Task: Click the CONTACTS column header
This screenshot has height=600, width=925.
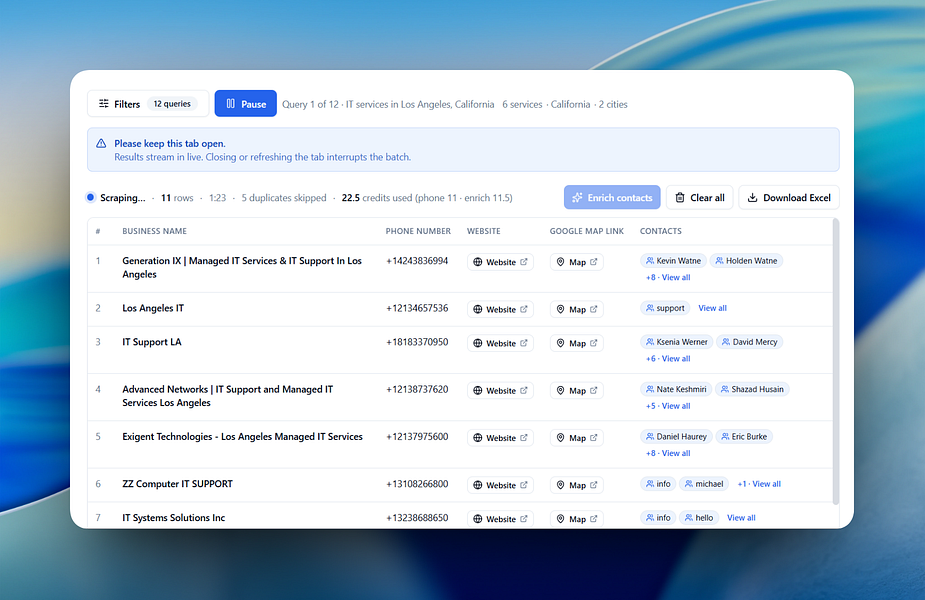Action: 661,231
